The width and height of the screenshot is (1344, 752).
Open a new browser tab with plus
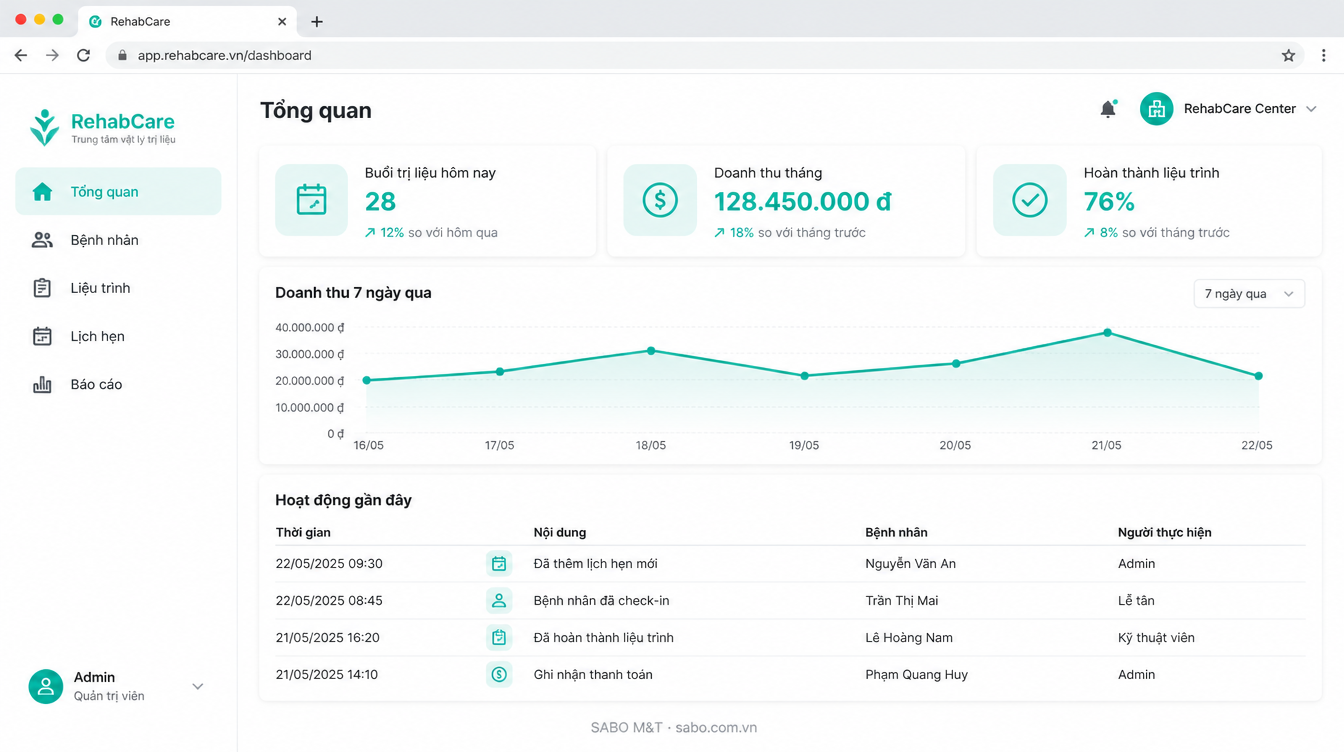[317, 21]
